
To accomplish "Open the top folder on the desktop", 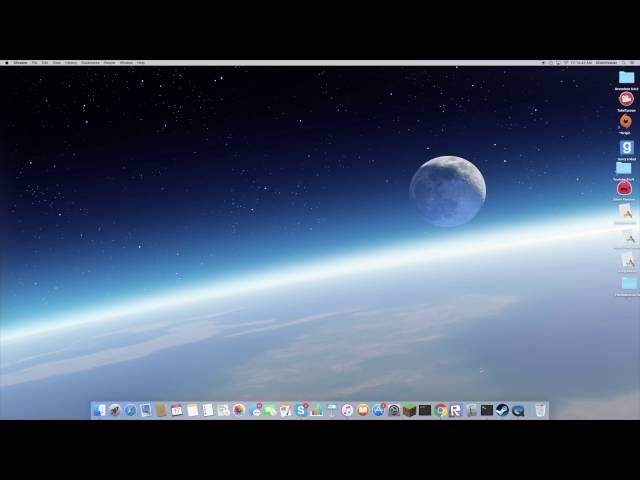I will pos(626,77).
